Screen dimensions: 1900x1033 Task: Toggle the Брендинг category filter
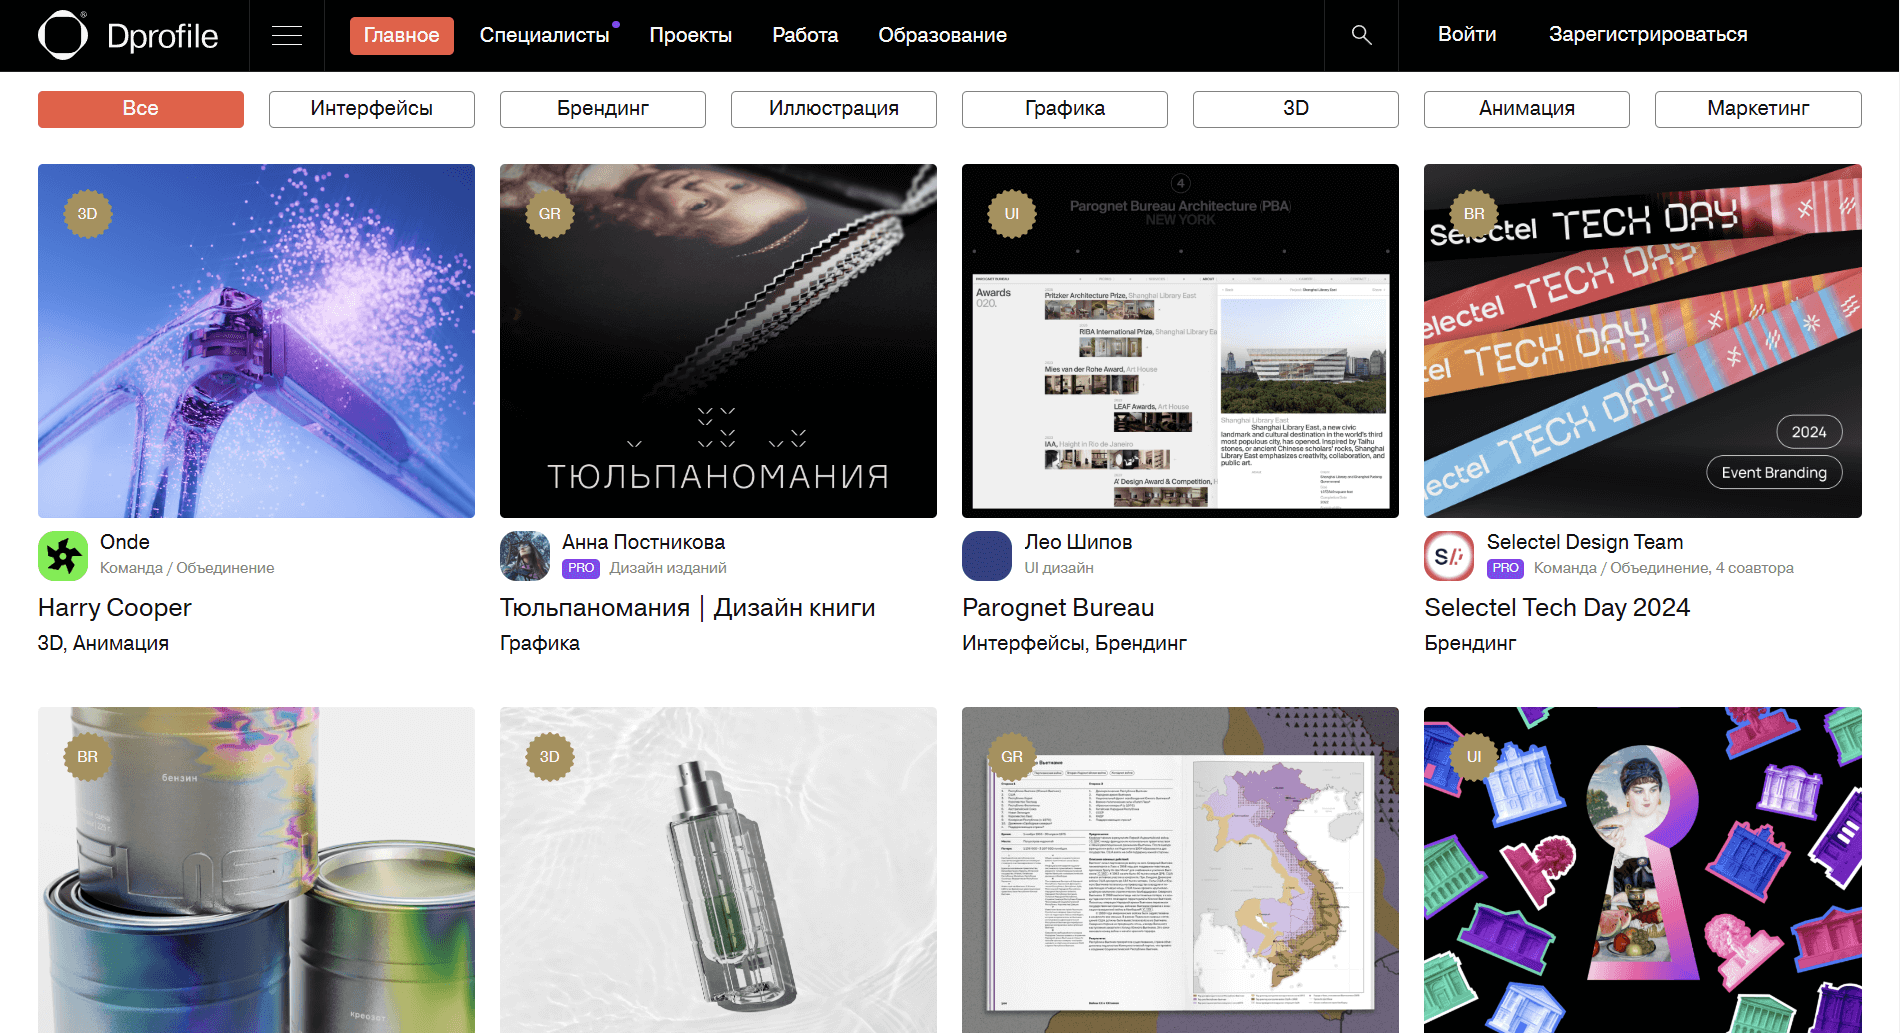[602, 109]
